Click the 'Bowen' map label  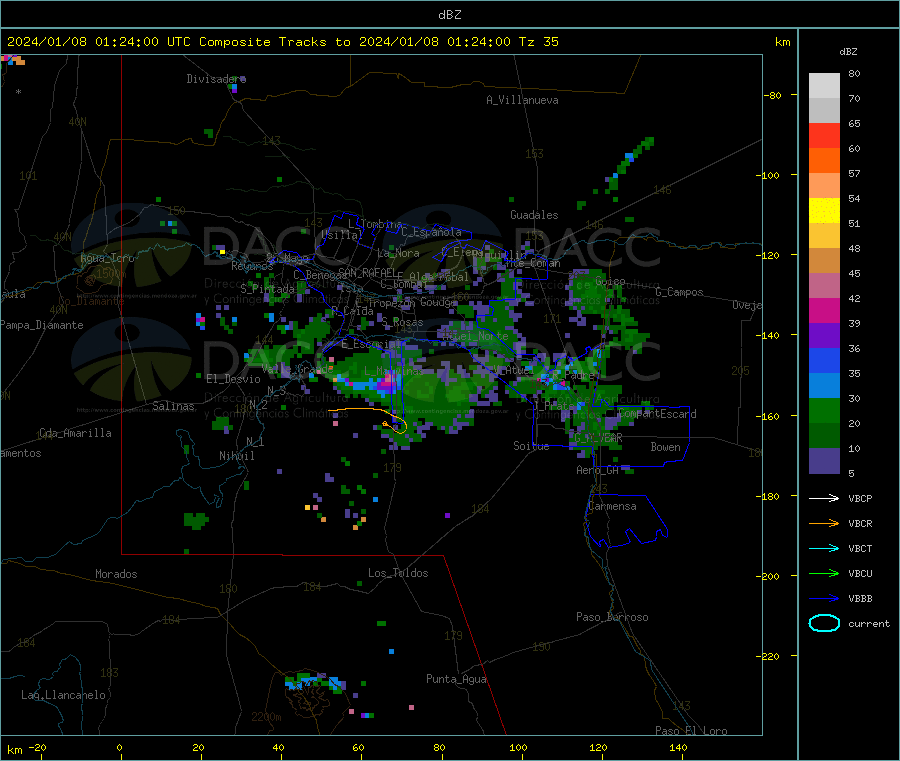point(665,447)
